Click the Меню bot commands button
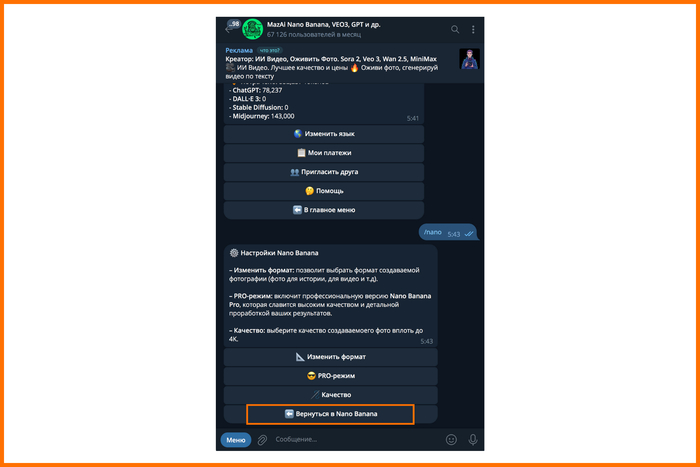This screenshot has height=467, width=700. (x=236, y=440)
